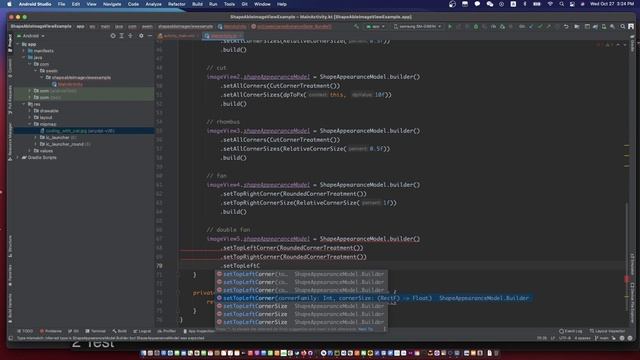Image resolution: width=640 pixels, height=360 pixels.
Task: Expand the ic_launcher_round item
Action: coord(36,144)
